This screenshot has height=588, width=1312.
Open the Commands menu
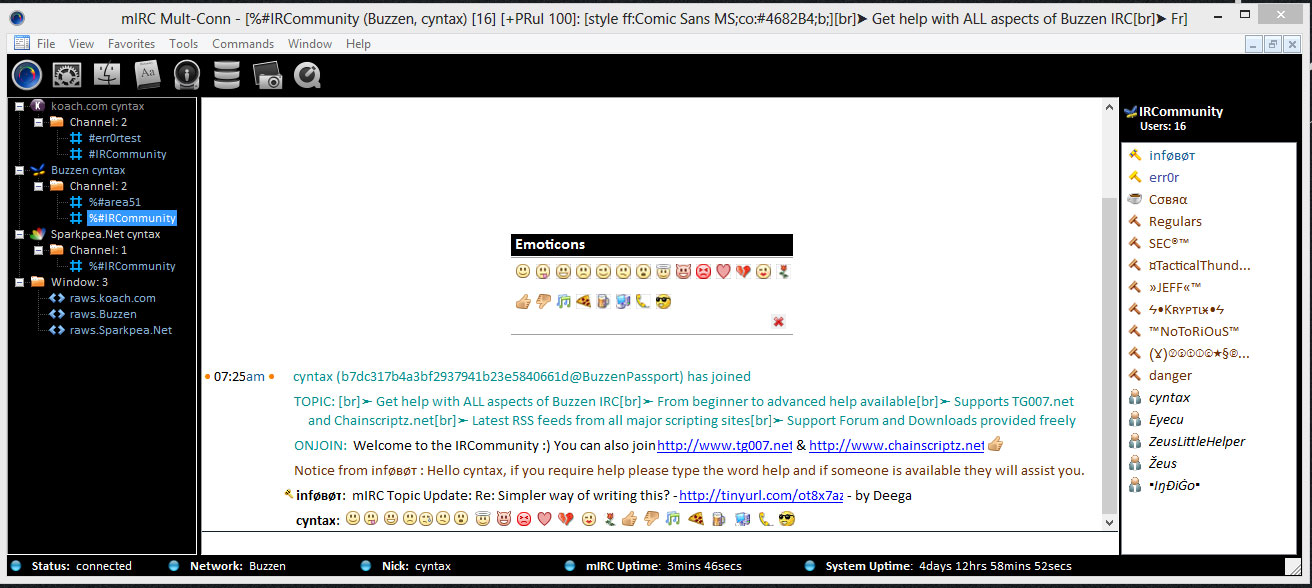click(x=243, y=44)
